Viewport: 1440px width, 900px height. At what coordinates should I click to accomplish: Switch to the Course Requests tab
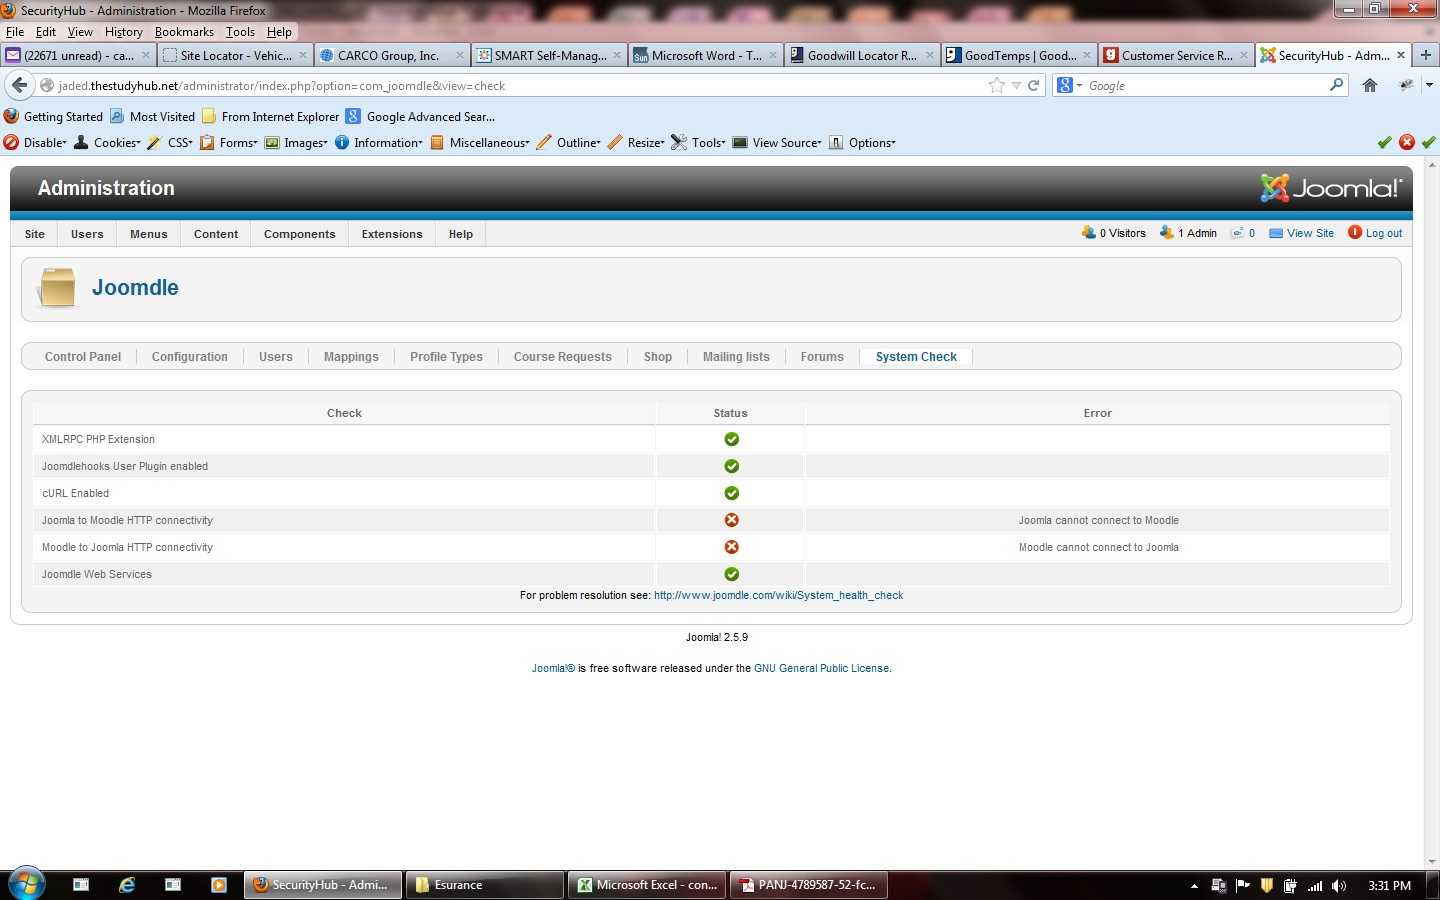[x=562, y=357]
